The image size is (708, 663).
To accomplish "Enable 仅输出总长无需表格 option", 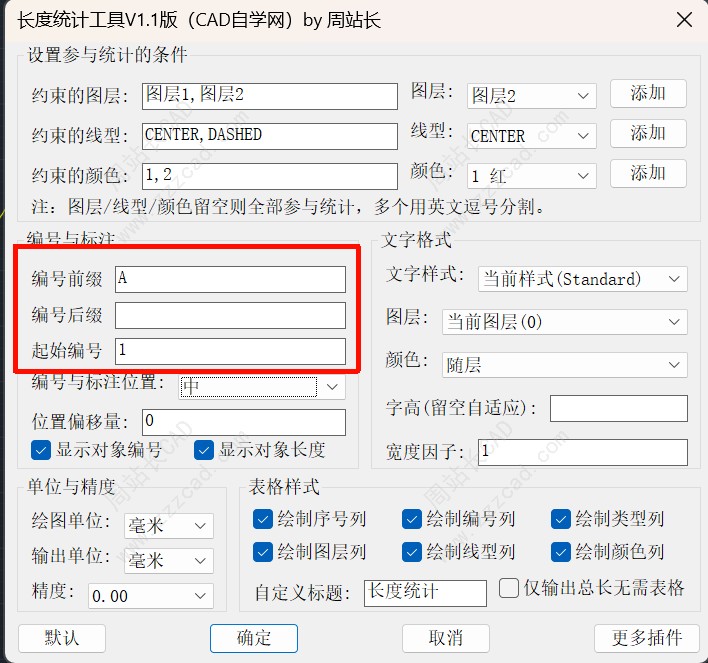I will tap(508, 587).
